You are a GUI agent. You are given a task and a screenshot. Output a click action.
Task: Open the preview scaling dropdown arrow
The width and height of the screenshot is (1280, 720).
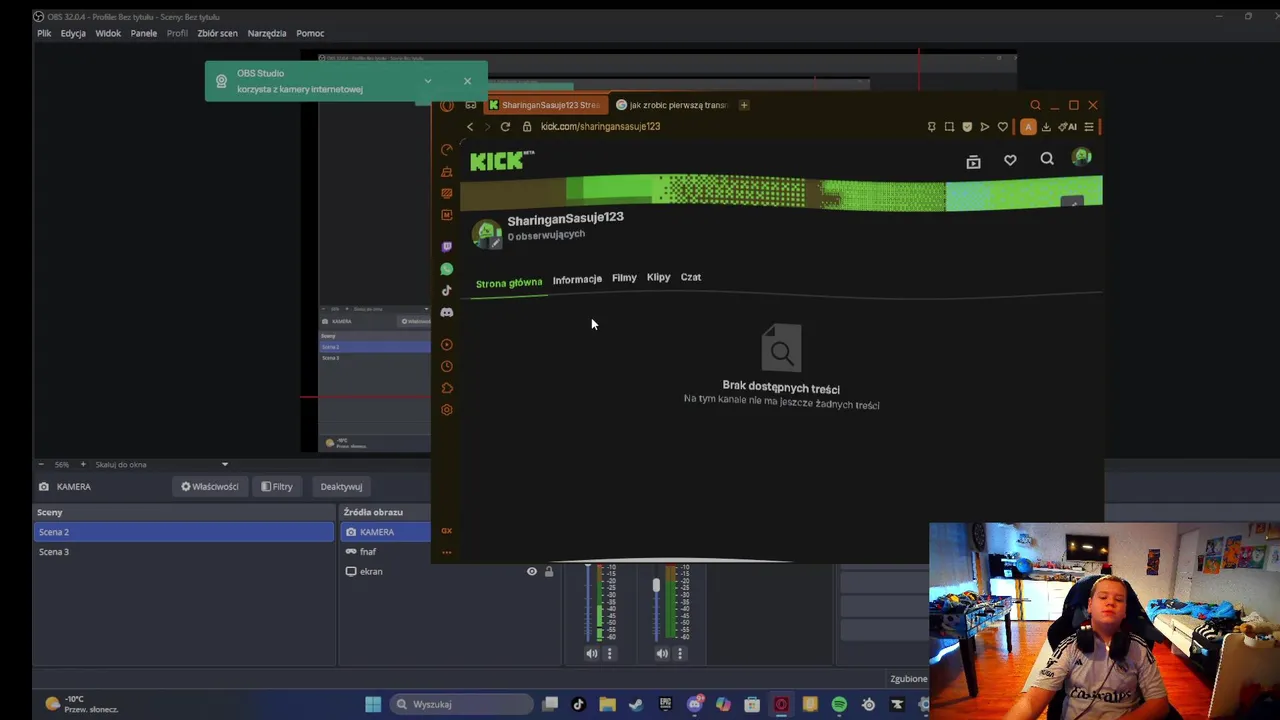(x=225, y=464)
